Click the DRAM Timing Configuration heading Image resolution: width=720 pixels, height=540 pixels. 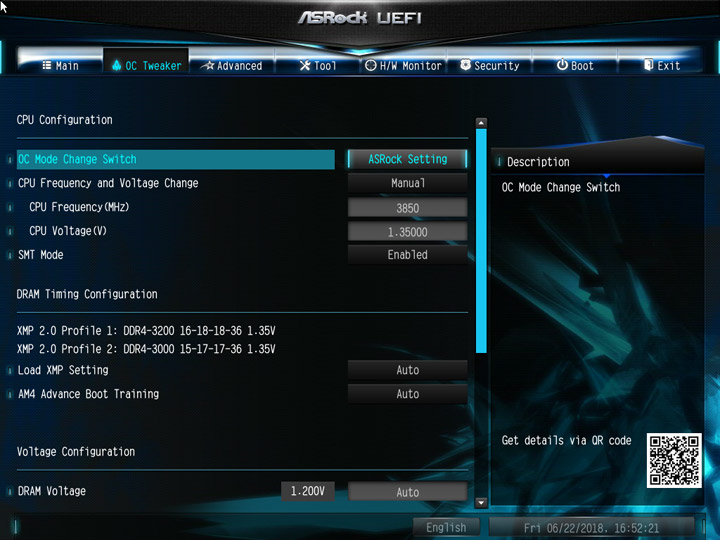click(87, 294)
